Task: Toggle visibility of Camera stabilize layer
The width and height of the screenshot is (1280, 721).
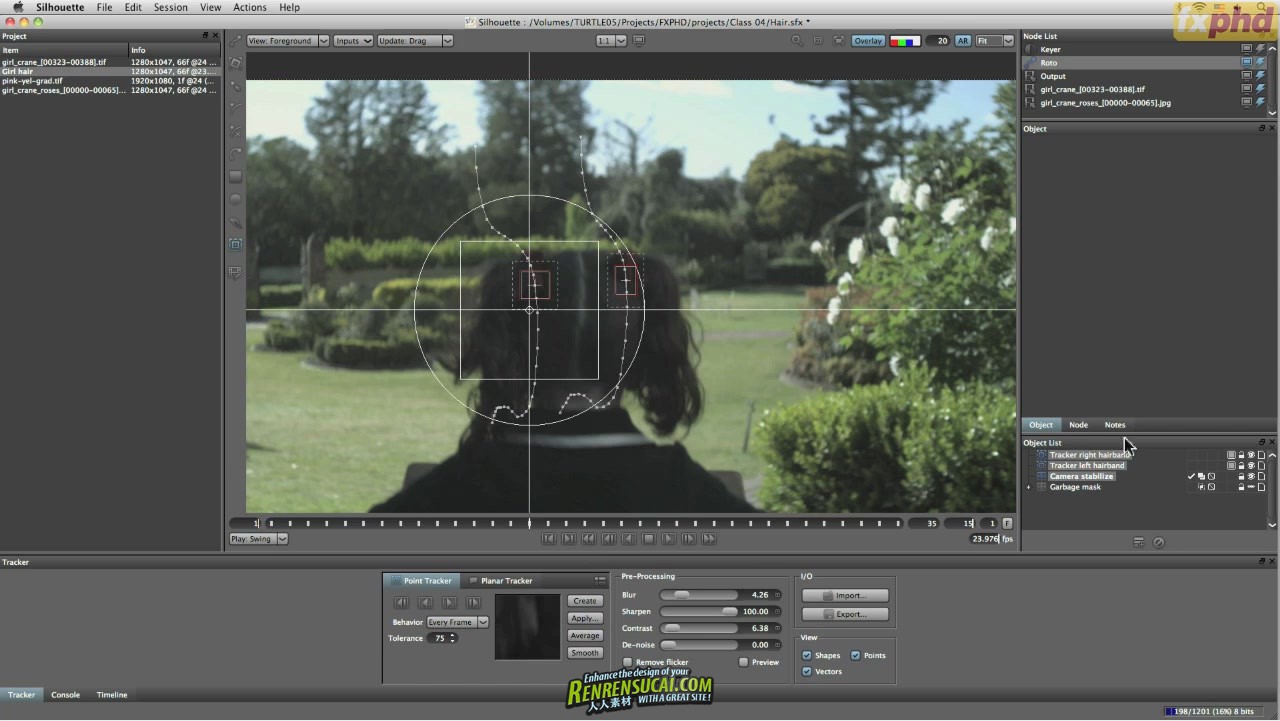Action: click(1251, 476)
